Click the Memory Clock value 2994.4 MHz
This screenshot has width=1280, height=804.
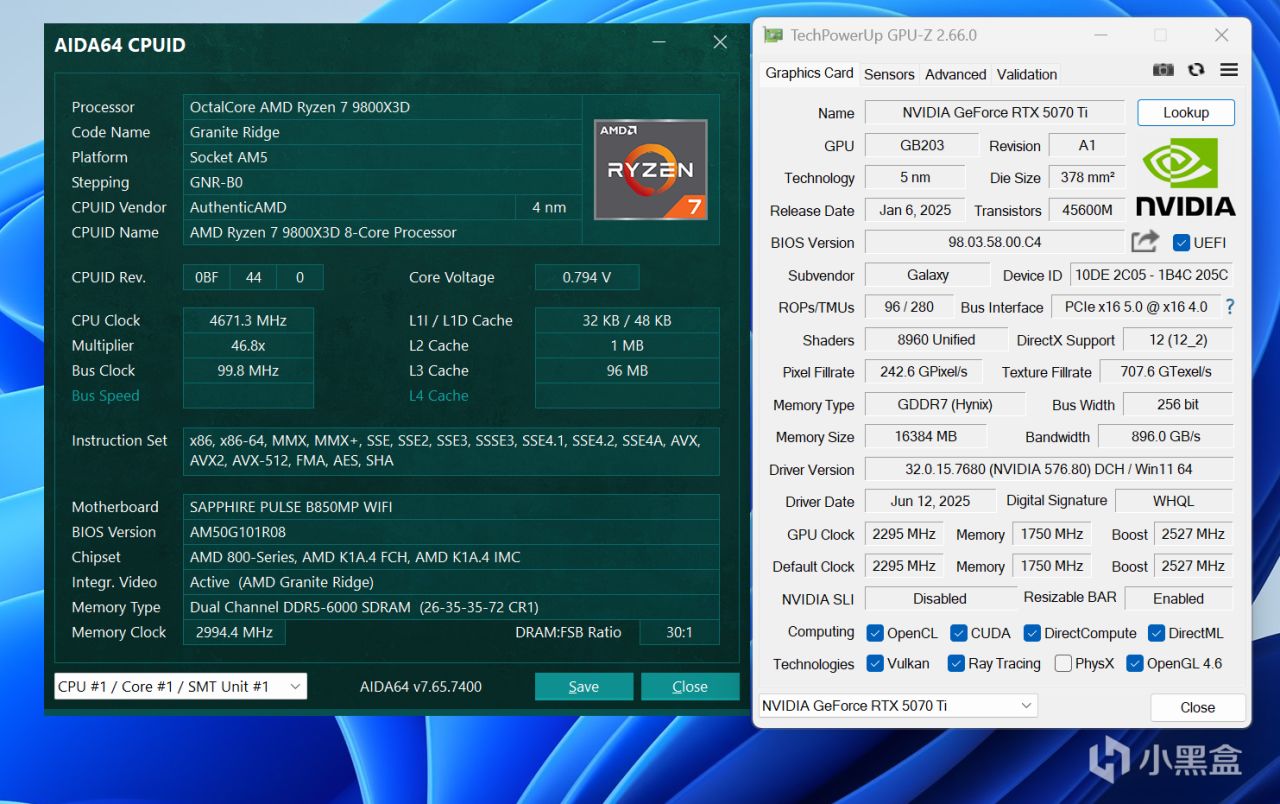click(x=234, y=632)
